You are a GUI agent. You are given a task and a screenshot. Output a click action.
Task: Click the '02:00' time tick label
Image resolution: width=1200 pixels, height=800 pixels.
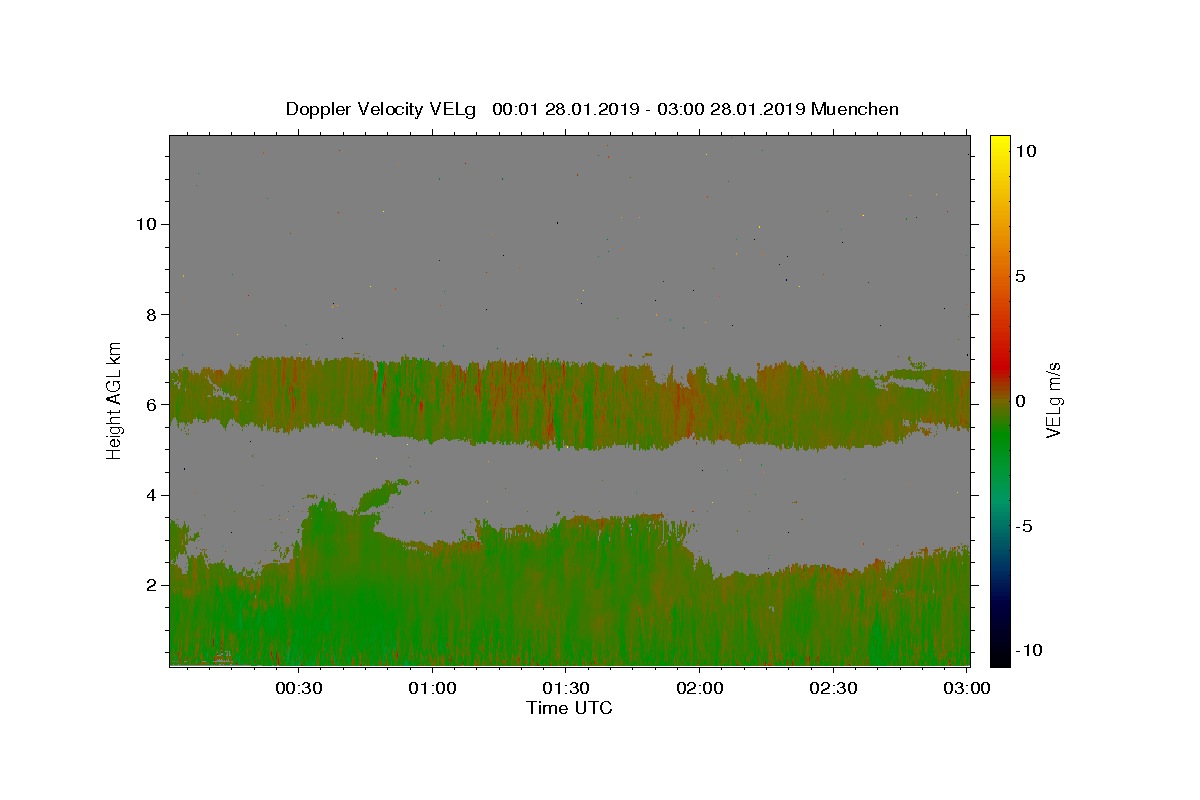(x=700, y=688)
